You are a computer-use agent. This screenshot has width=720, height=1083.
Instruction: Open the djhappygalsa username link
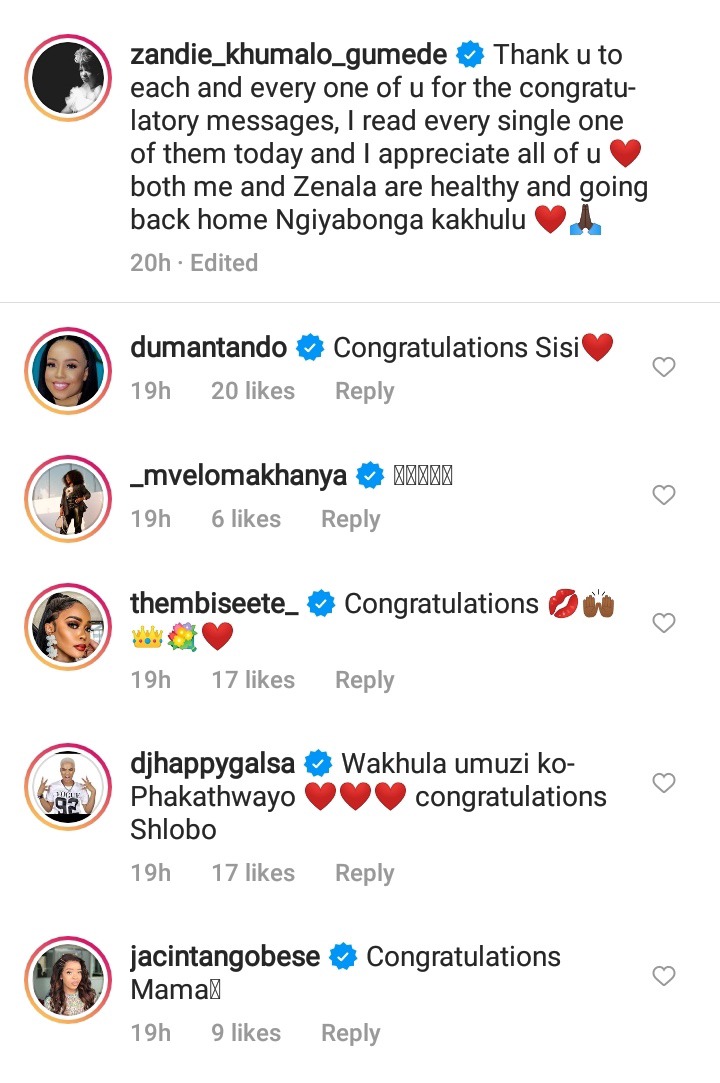pyautogui.click(x=213, y=763)
